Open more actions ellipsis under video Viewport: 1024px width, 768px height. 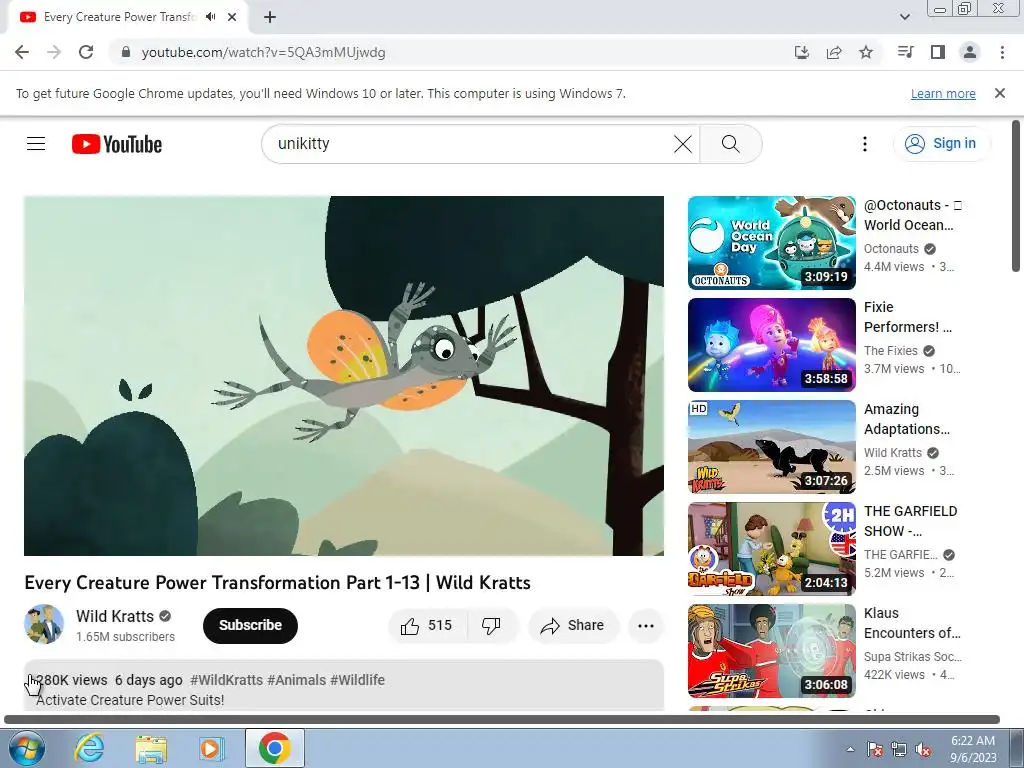[x=646, y=626]
